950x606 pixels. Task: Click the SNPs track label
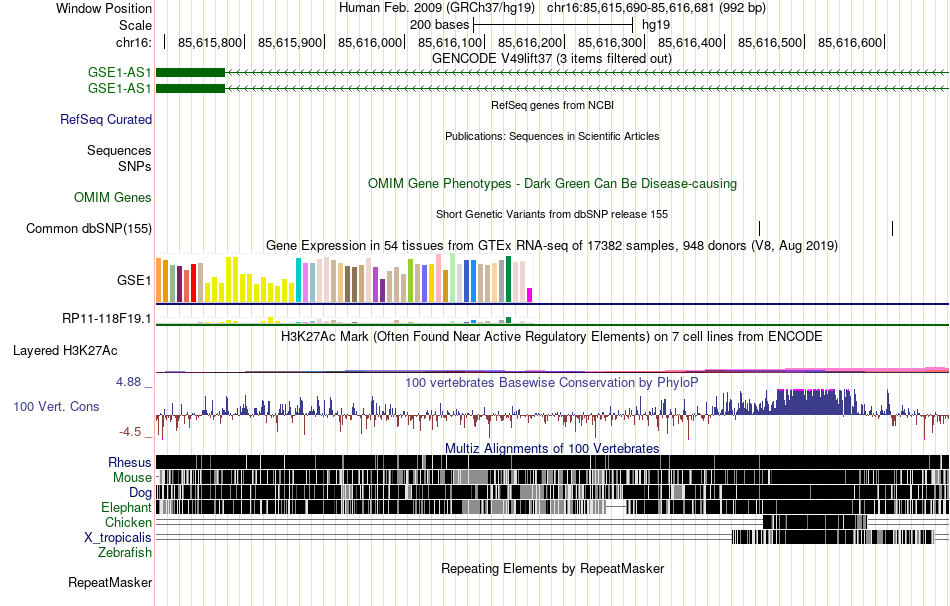(x=135, y=166)
